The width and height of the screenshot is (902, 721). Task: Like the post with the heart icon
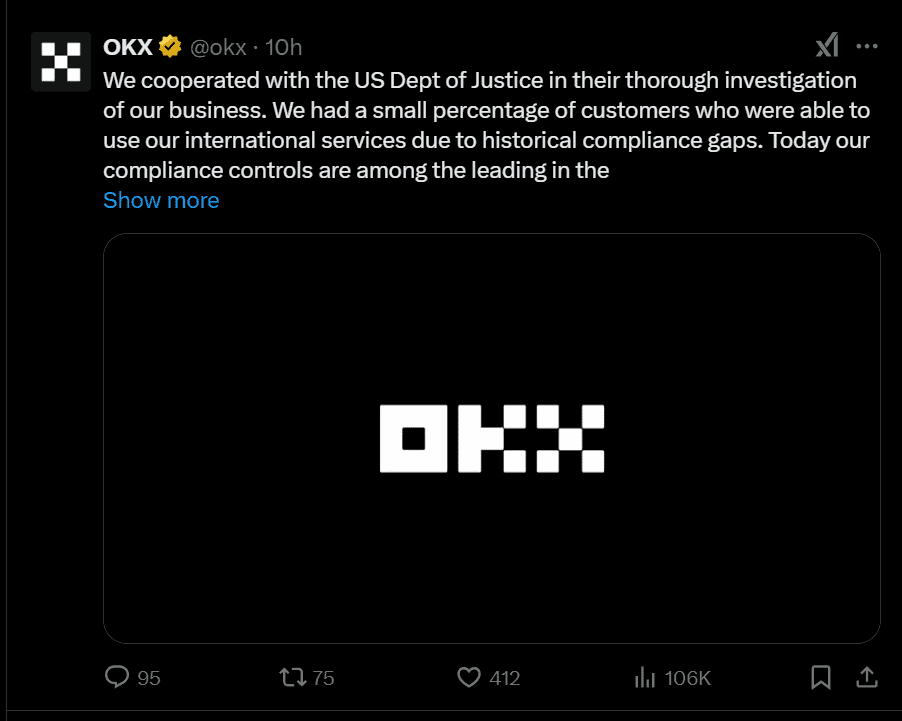coord(469,677)
